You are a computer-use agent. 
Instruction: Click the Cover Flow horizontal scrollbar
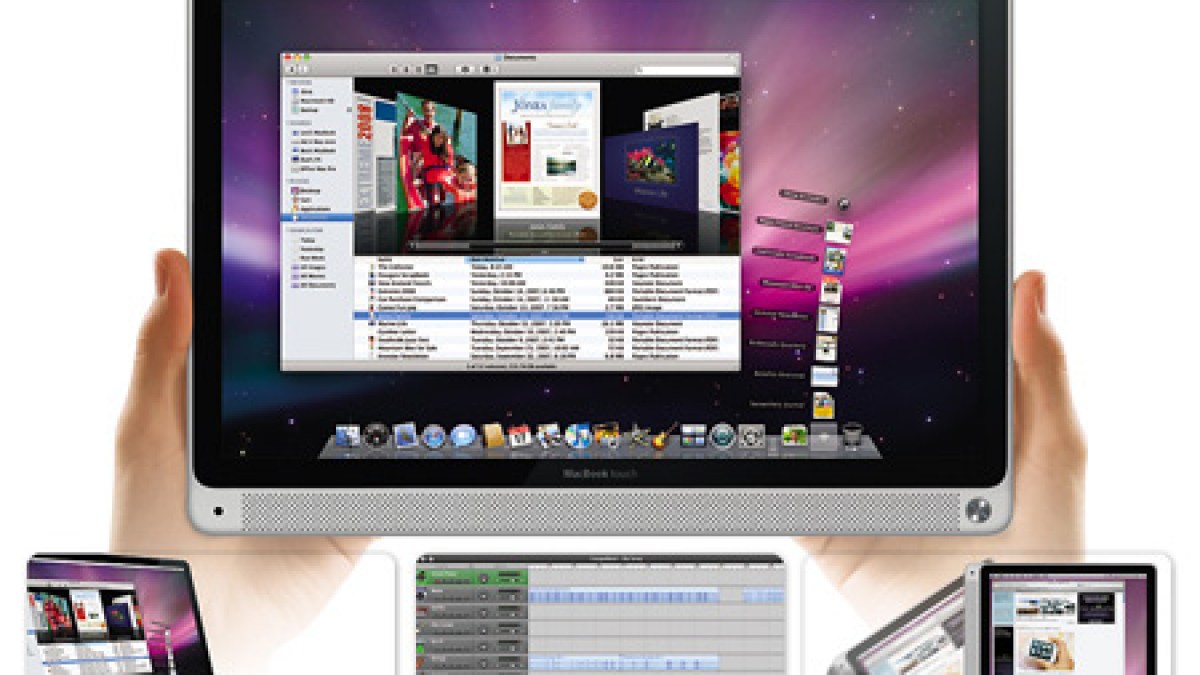click(546, 244)
